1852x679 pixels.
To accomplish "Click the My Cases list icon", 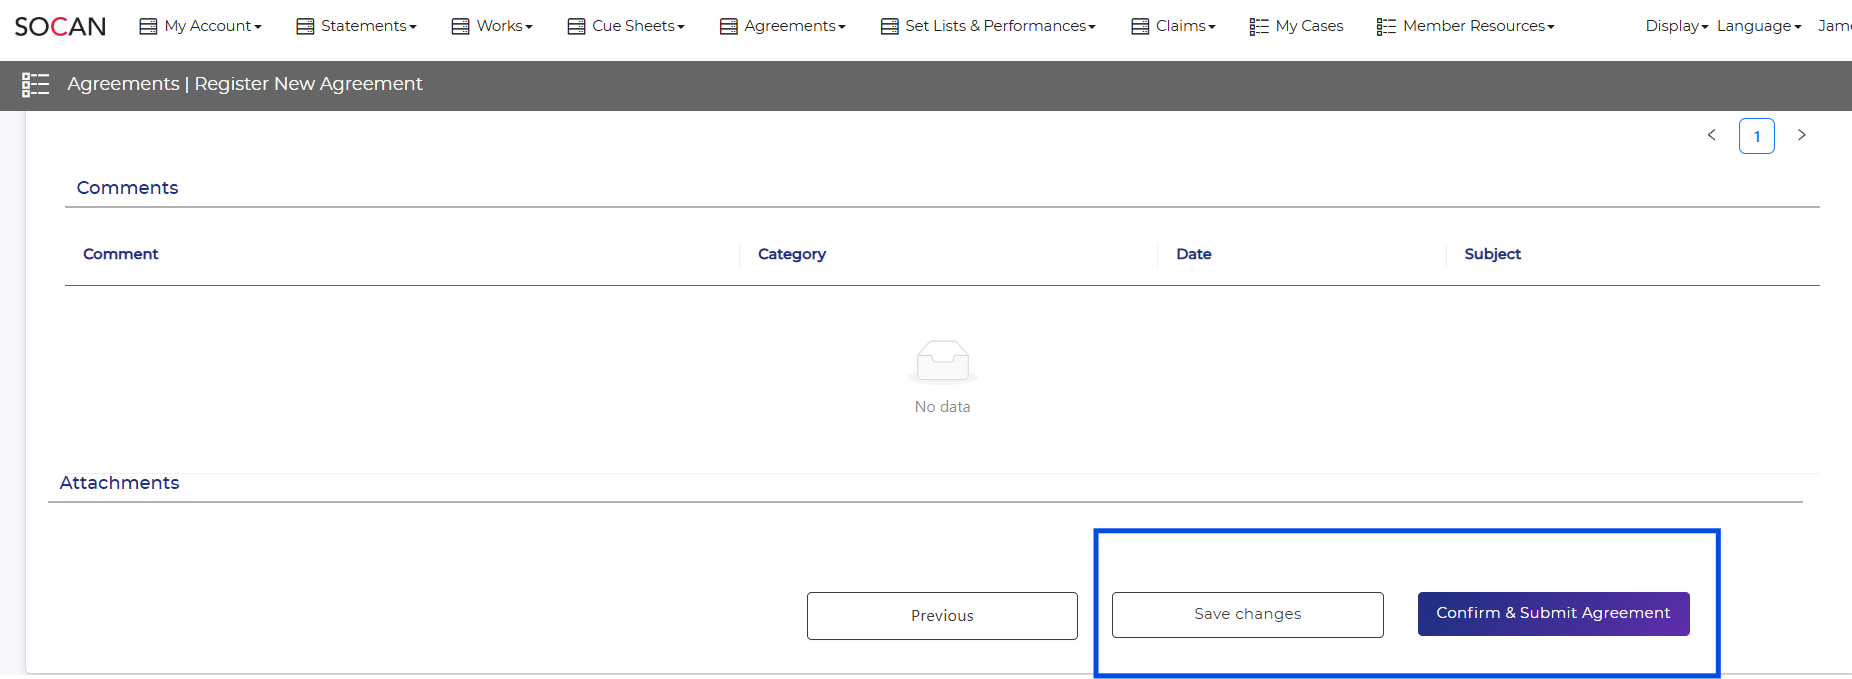I will [x=1258, y=27].
